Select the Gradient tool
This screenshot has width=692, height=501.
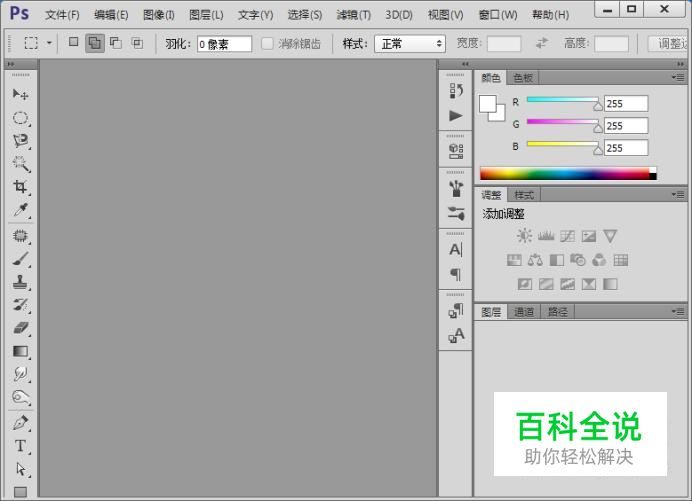tap(20, 351)
